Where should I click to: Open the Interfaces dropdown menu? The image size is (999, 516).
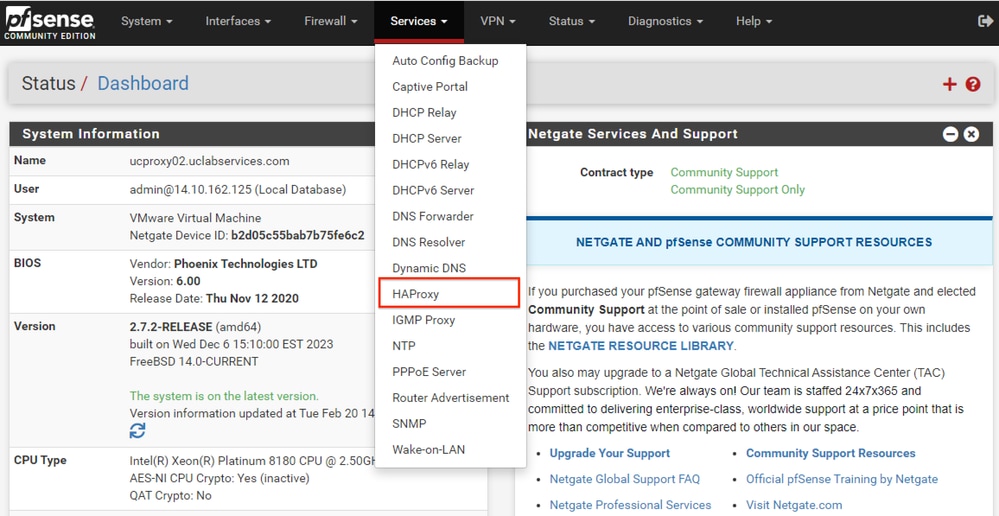click(x=238, y=21)
